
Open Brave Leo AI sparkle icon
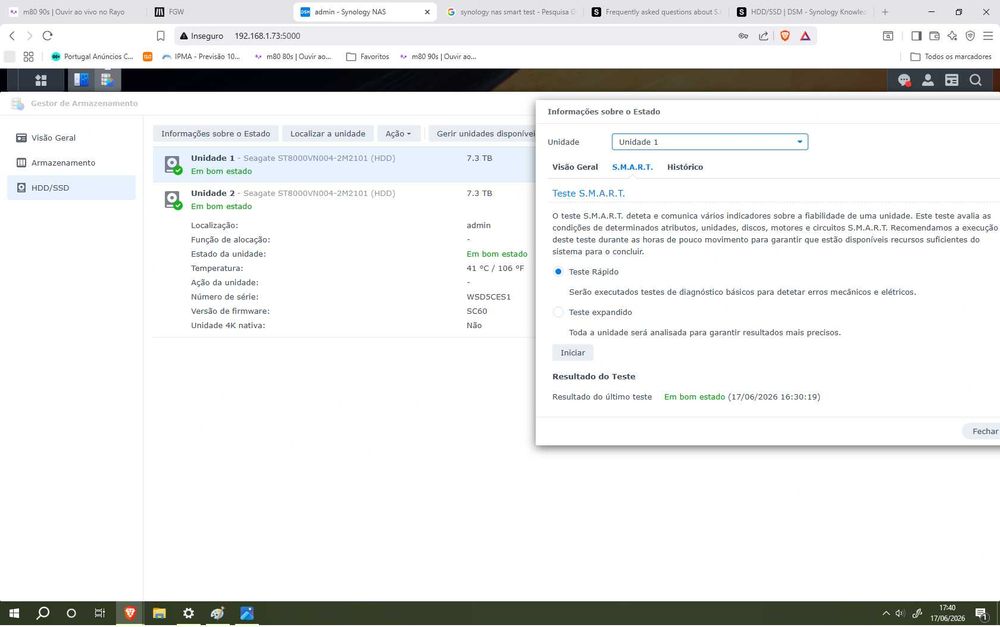pyautogui.click(x=952, y=36)
